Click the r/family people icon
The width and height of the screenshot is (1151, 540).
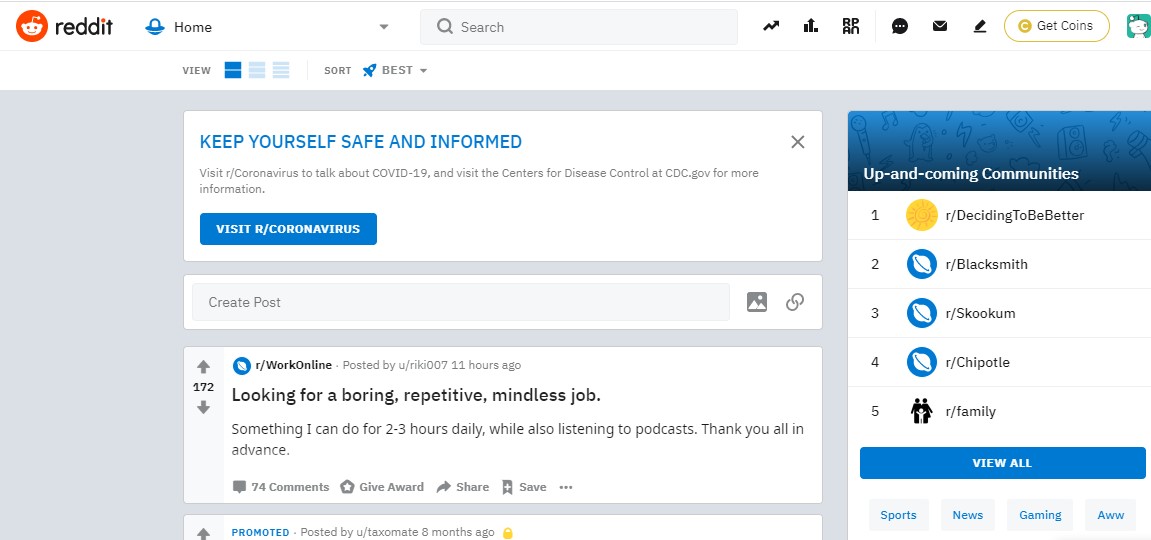pos(922,412)
